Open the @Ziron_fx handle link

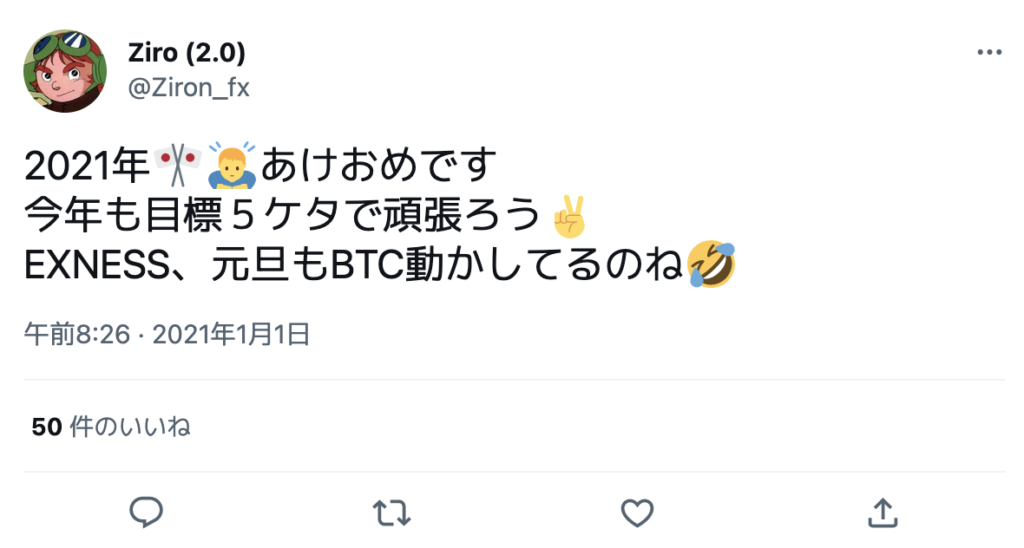[x=189, y=87]
